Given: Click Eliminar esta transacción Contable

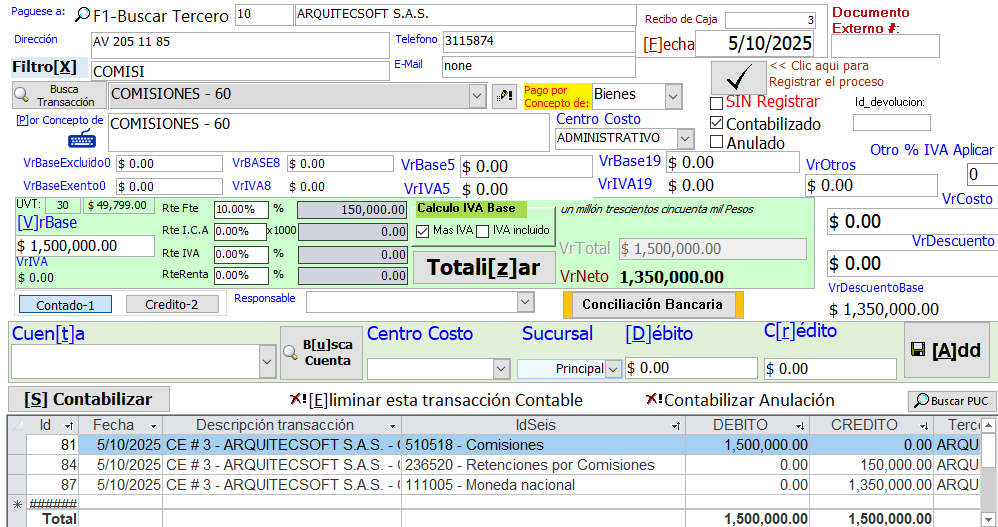Looking at the screenshot, I should (435, 400).
